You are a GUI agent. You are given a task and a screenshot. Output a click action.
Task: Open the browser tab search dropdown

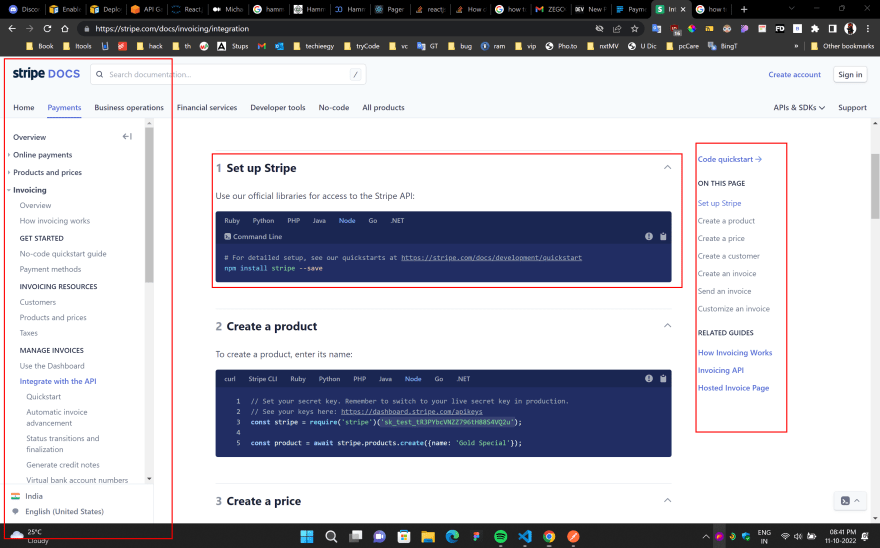pos(791,9)
